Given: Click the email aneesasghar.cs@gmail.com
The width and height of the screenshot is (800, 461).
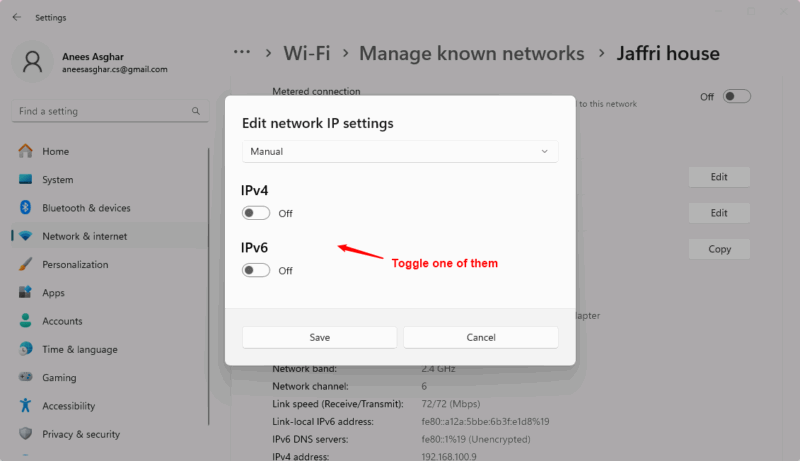Looking at the screenshot, I should [x=115, y=69].
